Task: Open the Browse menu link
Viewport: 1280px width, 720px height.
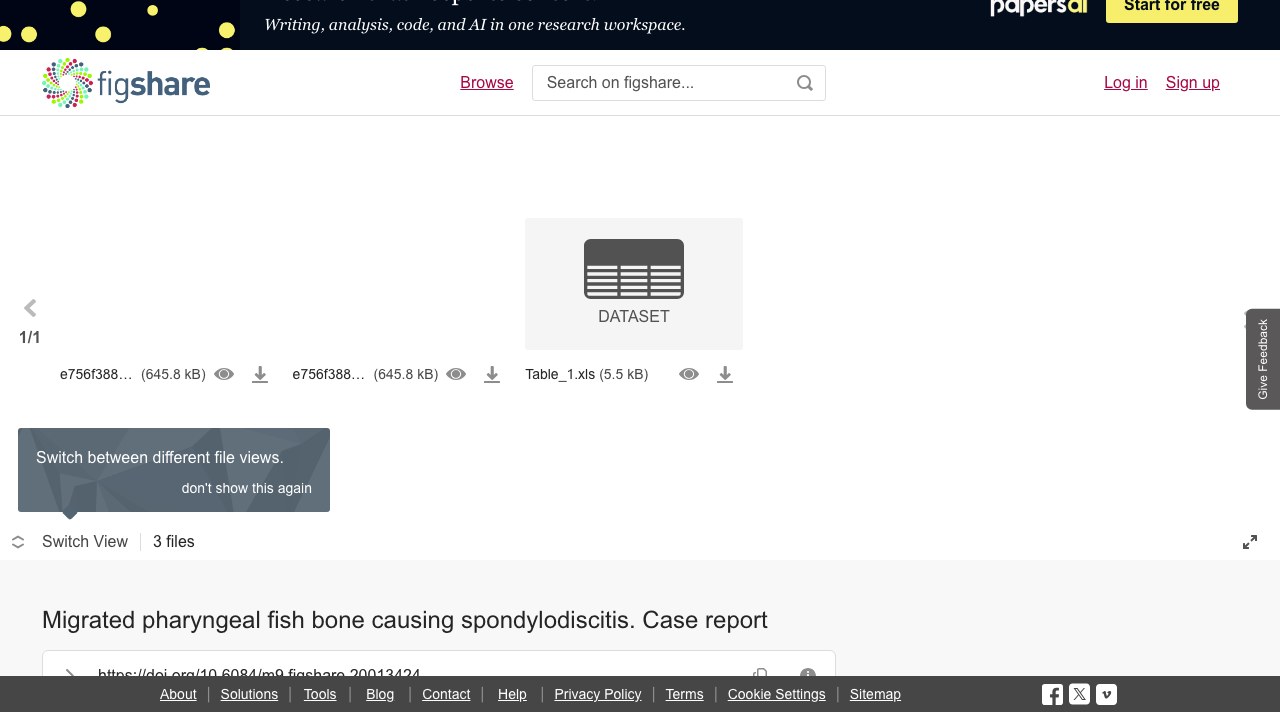Action: click(487, 83)
